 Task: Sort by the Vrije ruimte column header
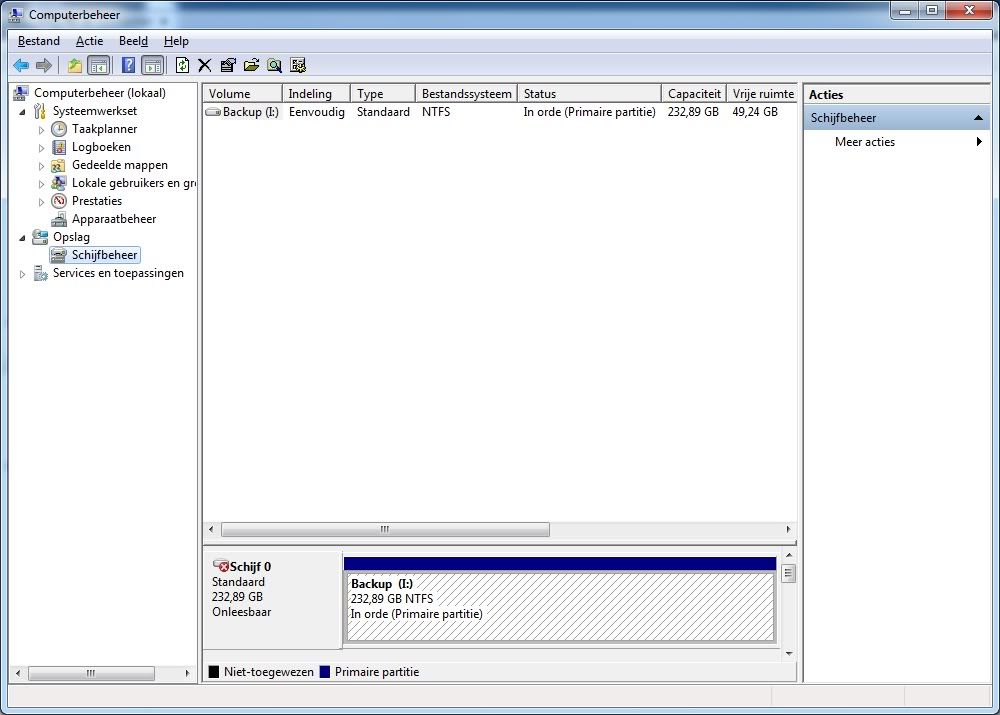coord(762,94)
